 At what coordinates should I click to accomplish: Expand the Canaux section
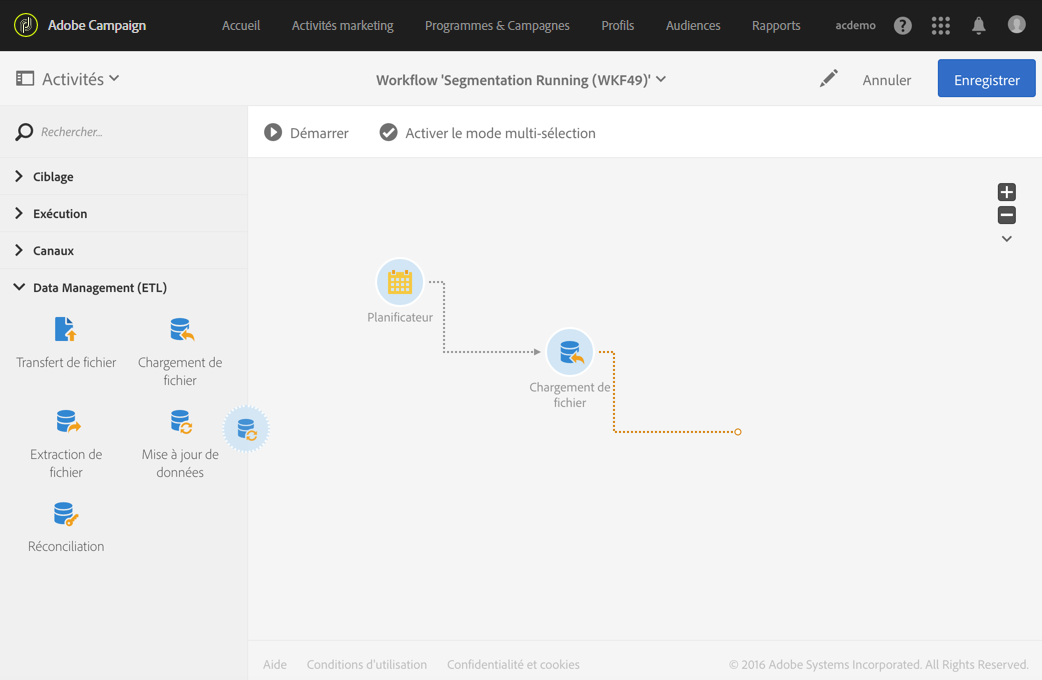[53, 251]
